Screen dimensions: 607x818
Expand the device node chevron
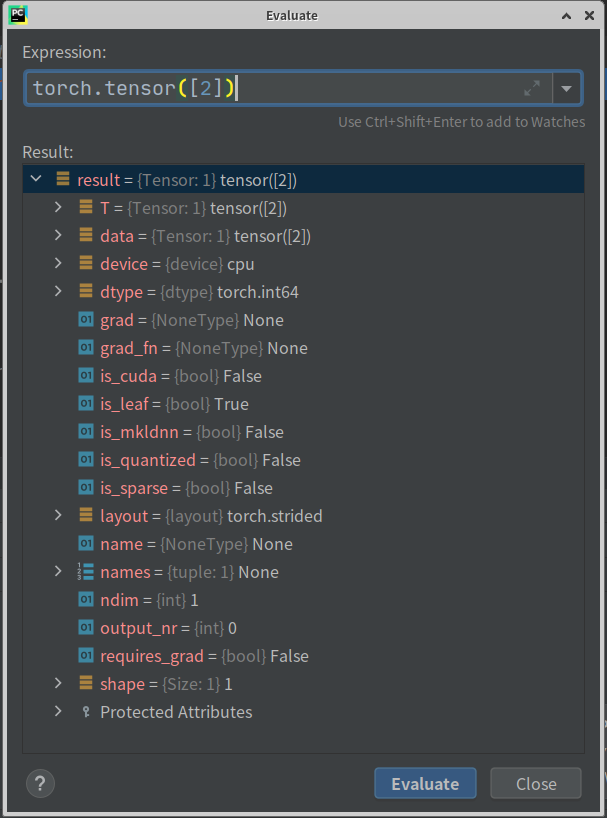tap(58, 263)
